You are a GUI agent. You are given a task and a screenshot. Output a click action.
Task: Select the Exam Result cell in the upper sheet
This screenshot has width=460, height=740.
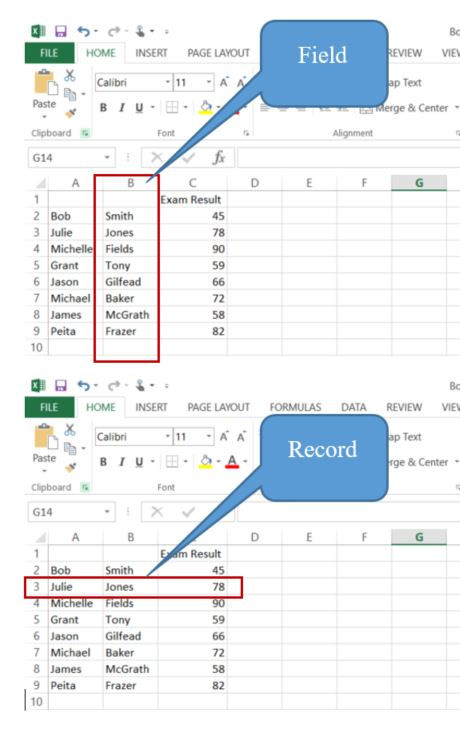point(192,200)
